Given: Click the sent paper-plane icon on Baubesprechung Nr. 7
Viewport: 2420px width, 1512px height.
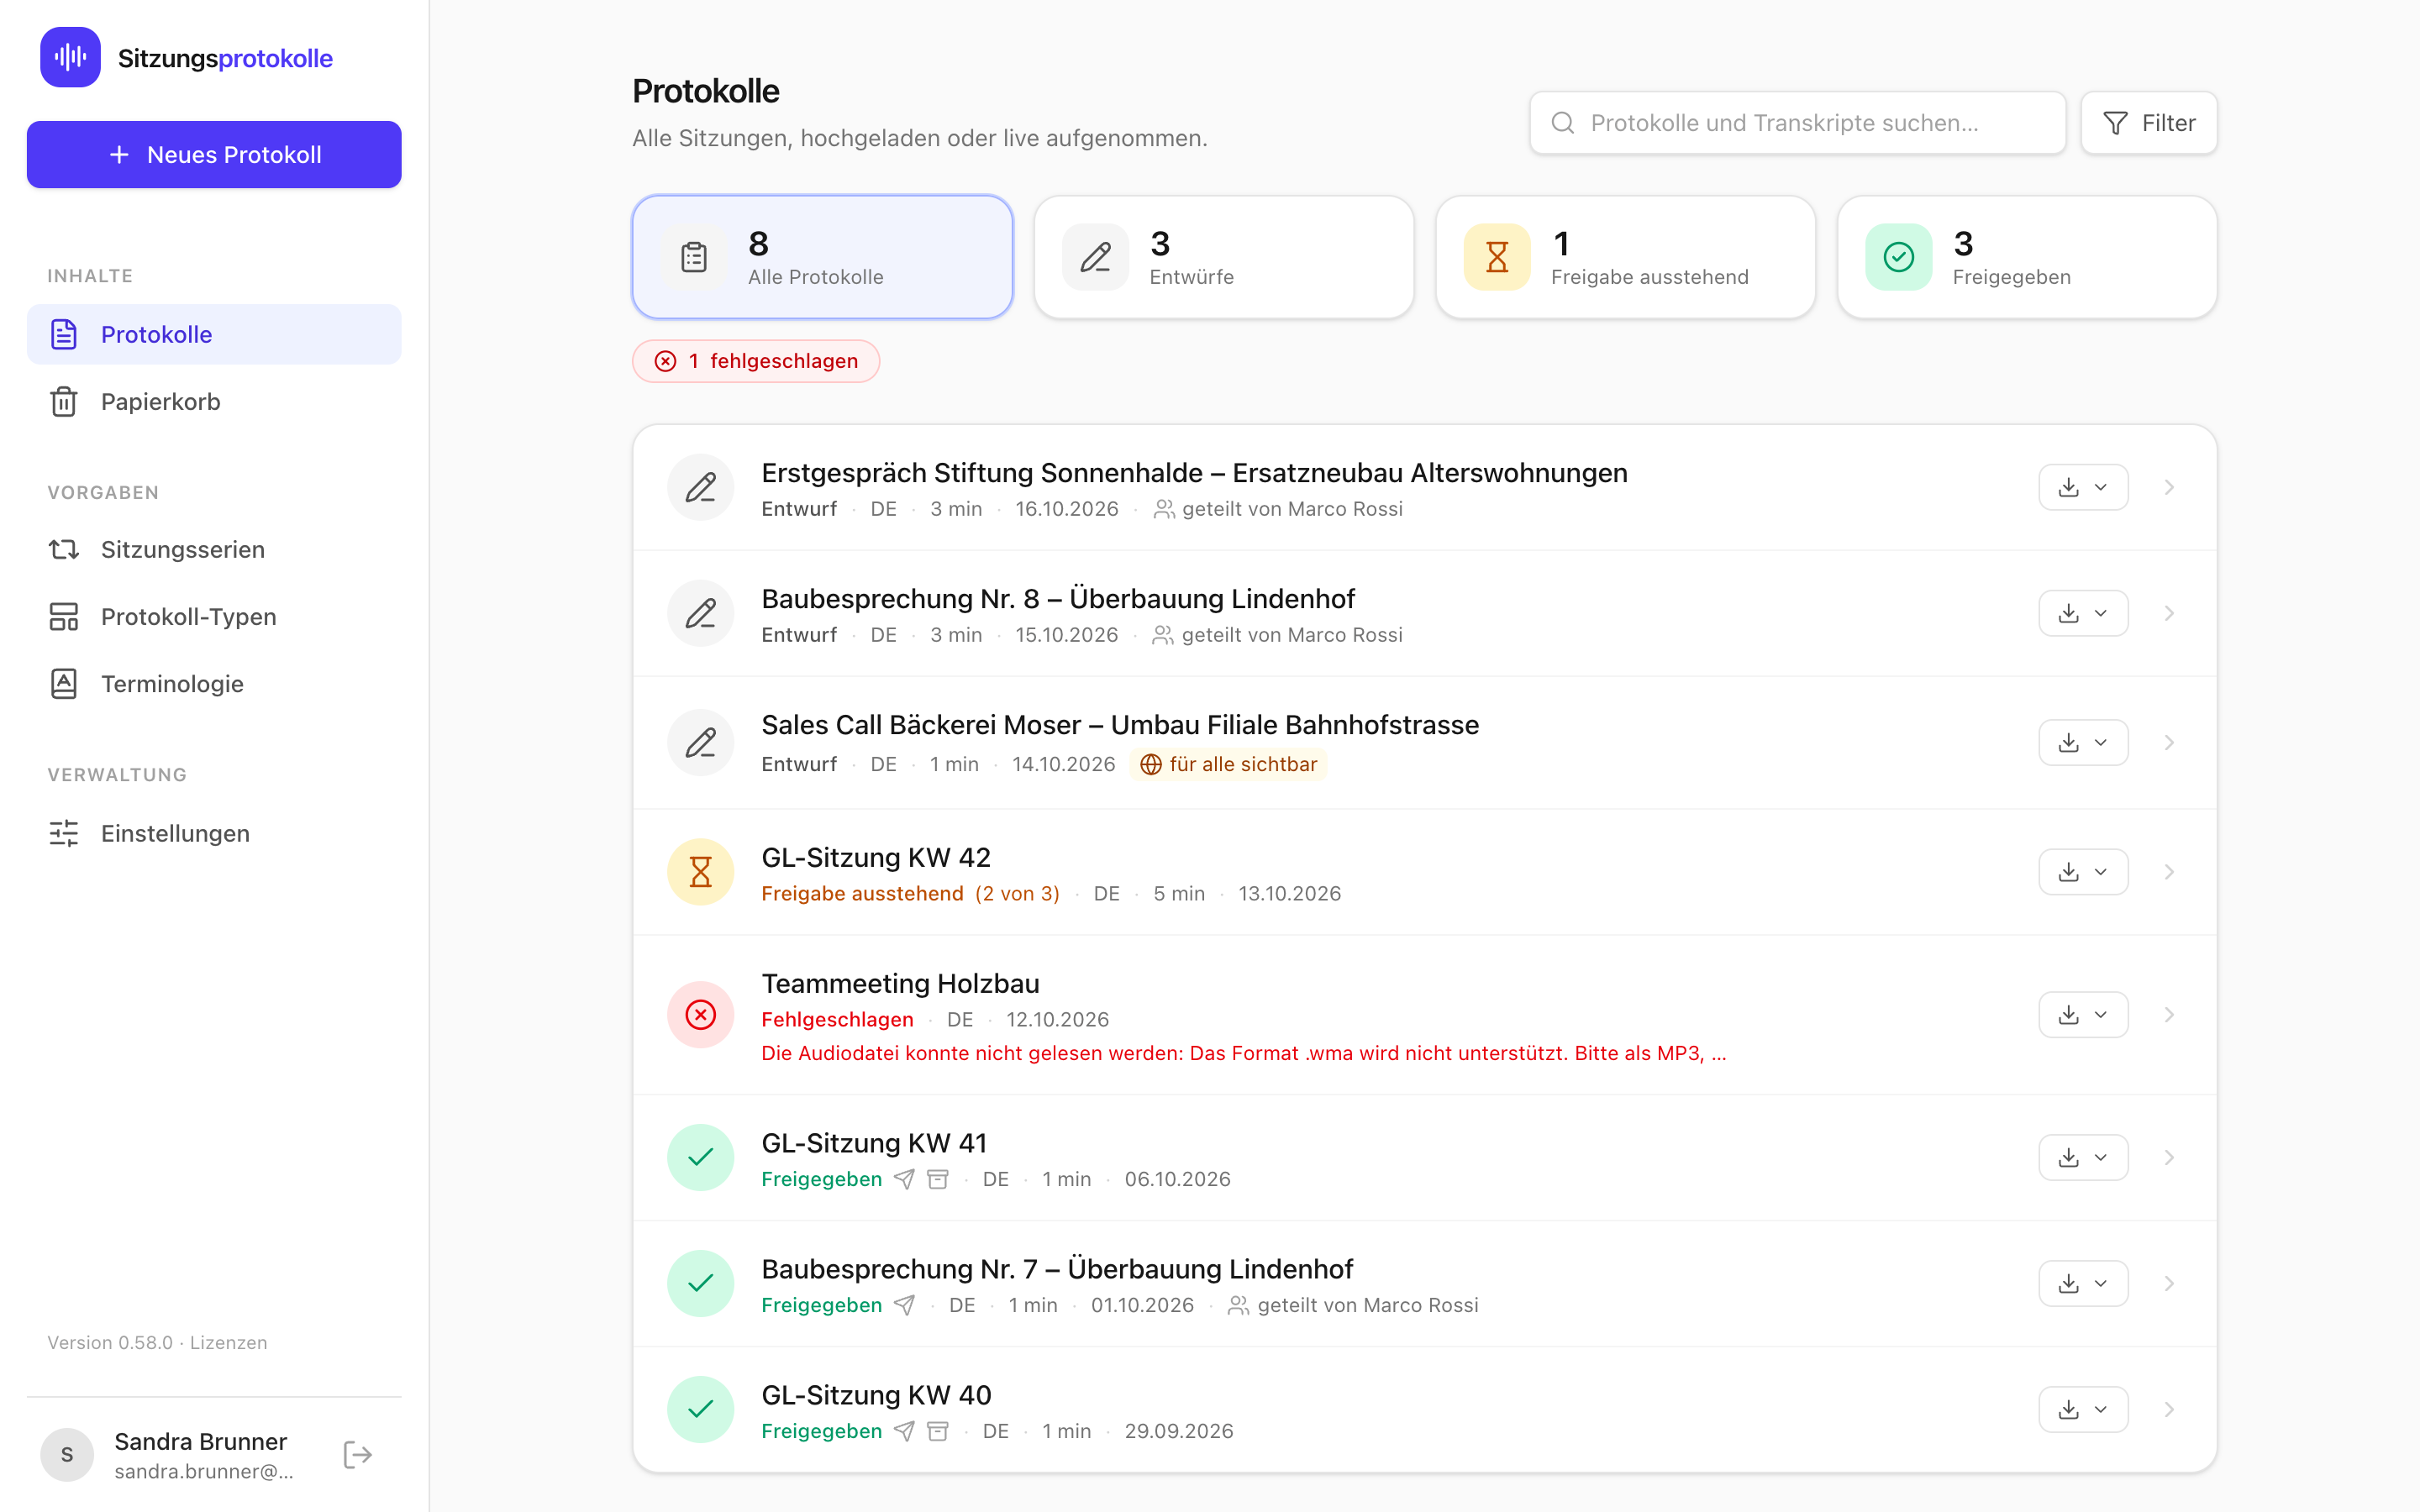Looking at the screenshot, I should pos(904,1305).
